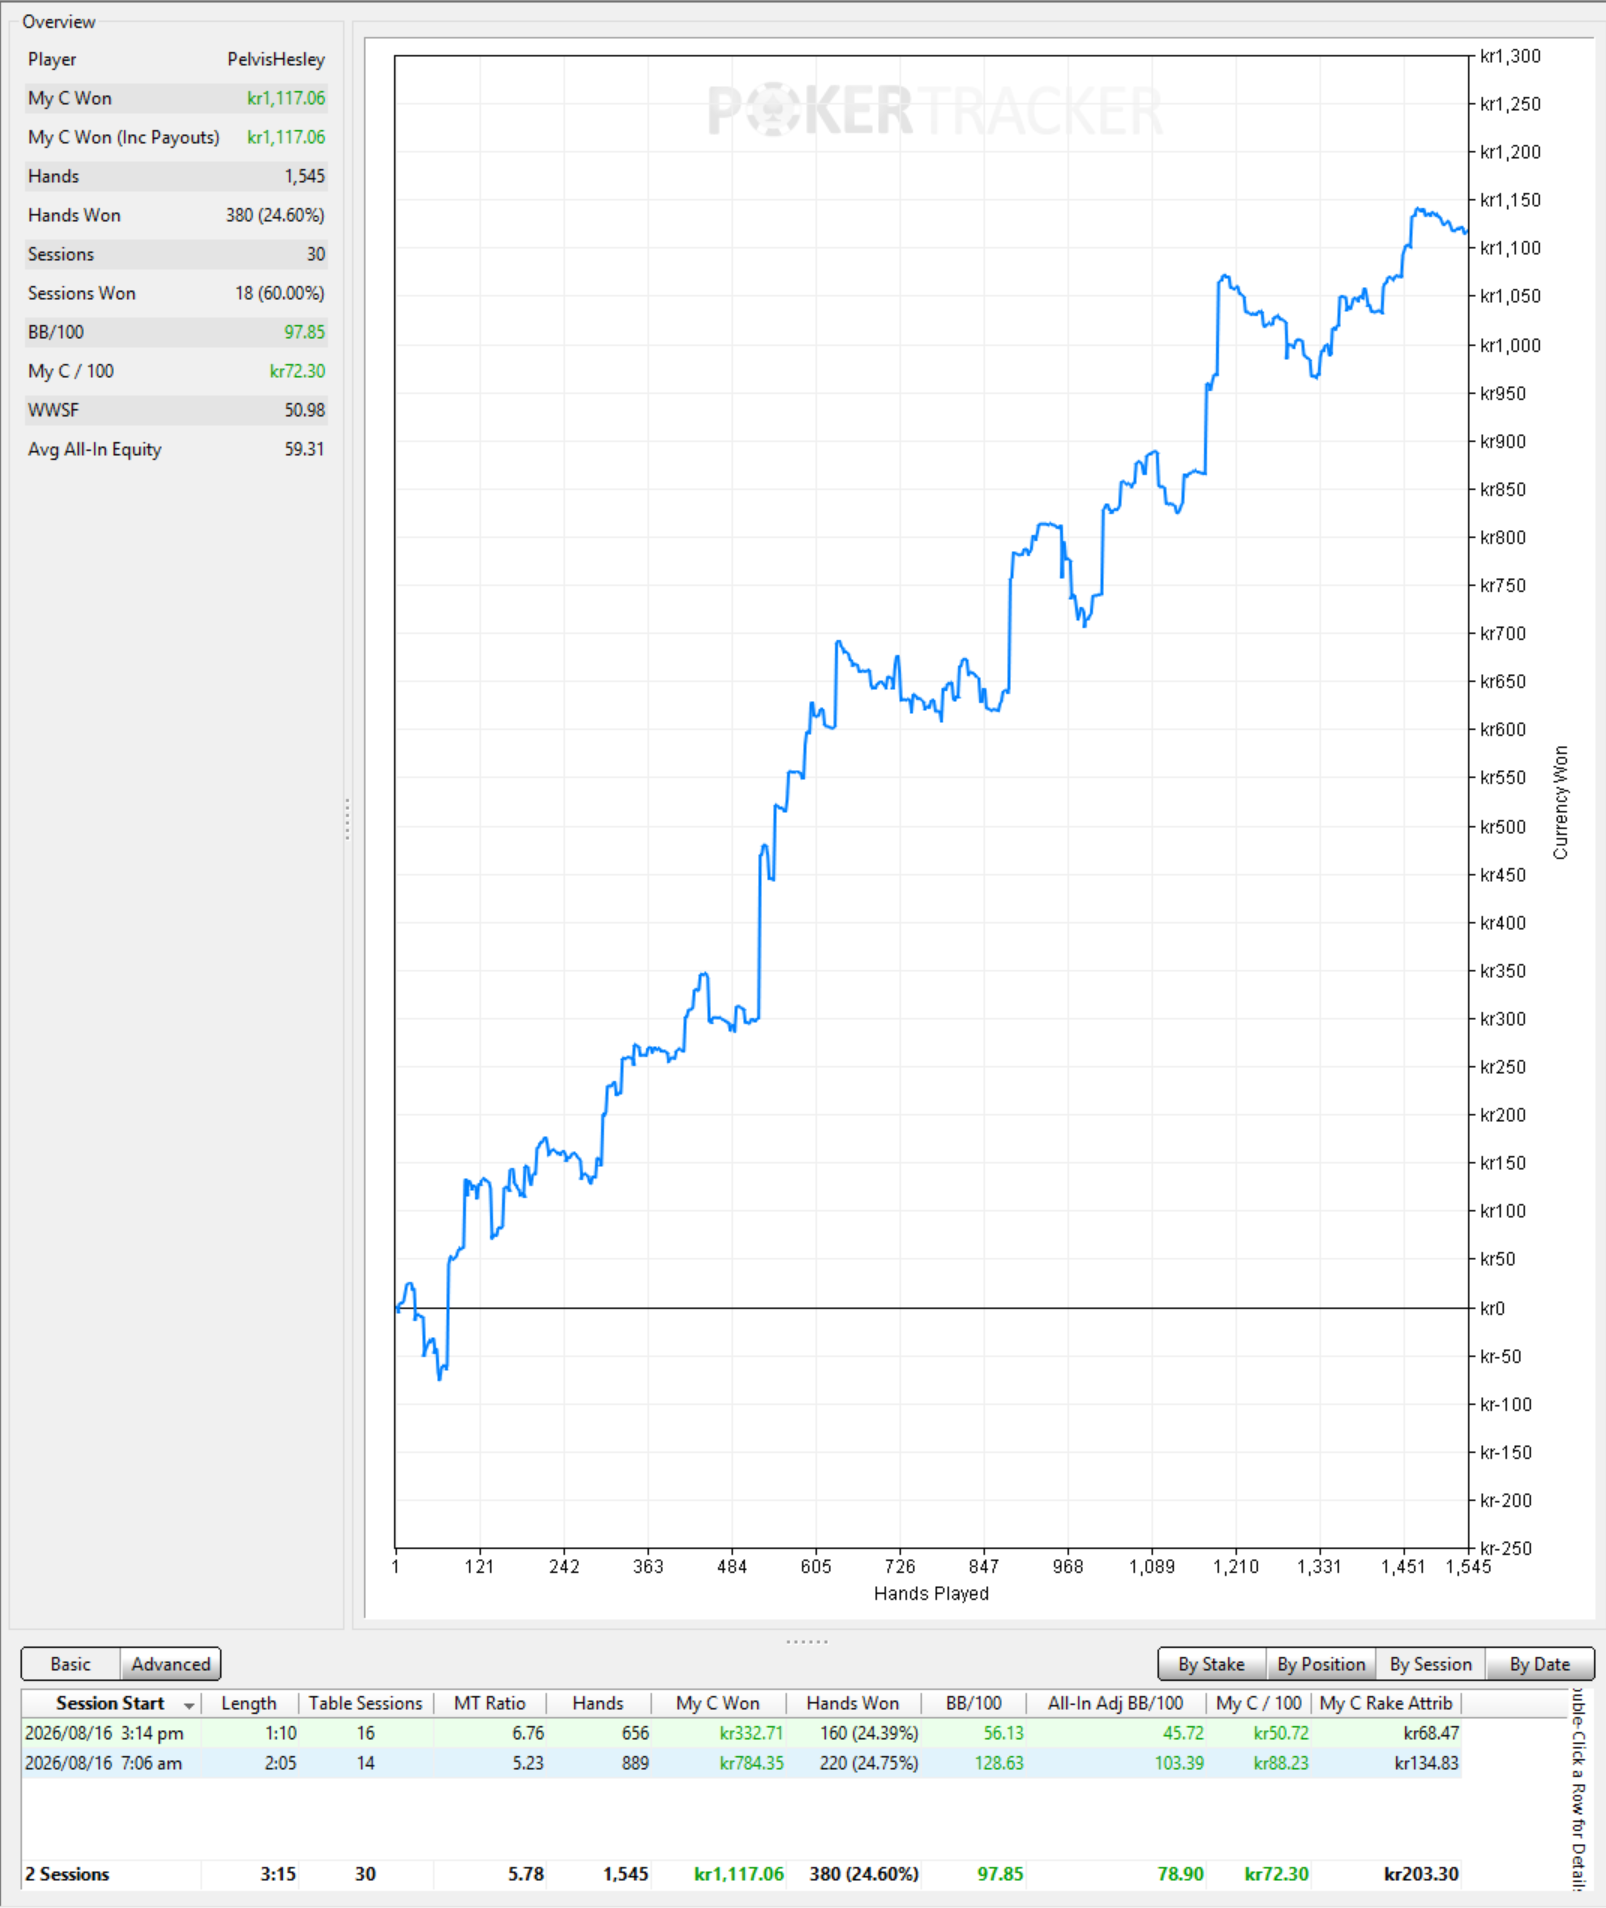Click the vertical splitter beside Overview panel
This screenshot has width=1606, height=1908.
click(347, 819)
